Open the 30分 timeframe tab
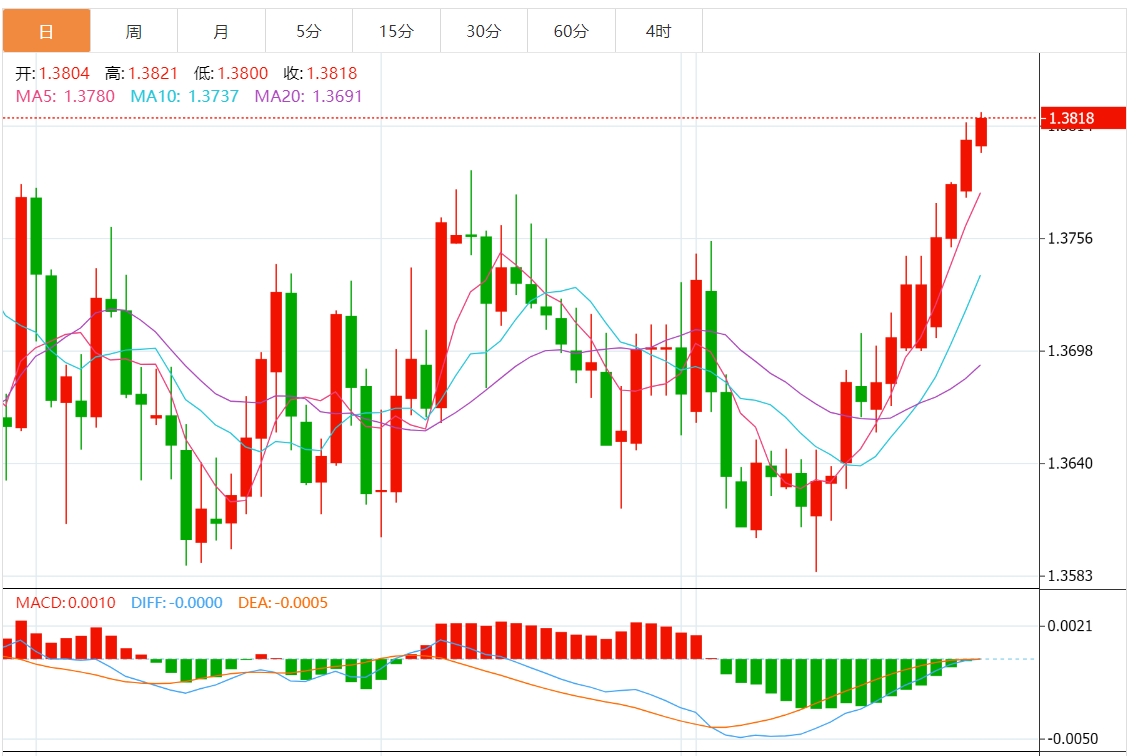The image size is (1136, 756). tap(484, 31)
